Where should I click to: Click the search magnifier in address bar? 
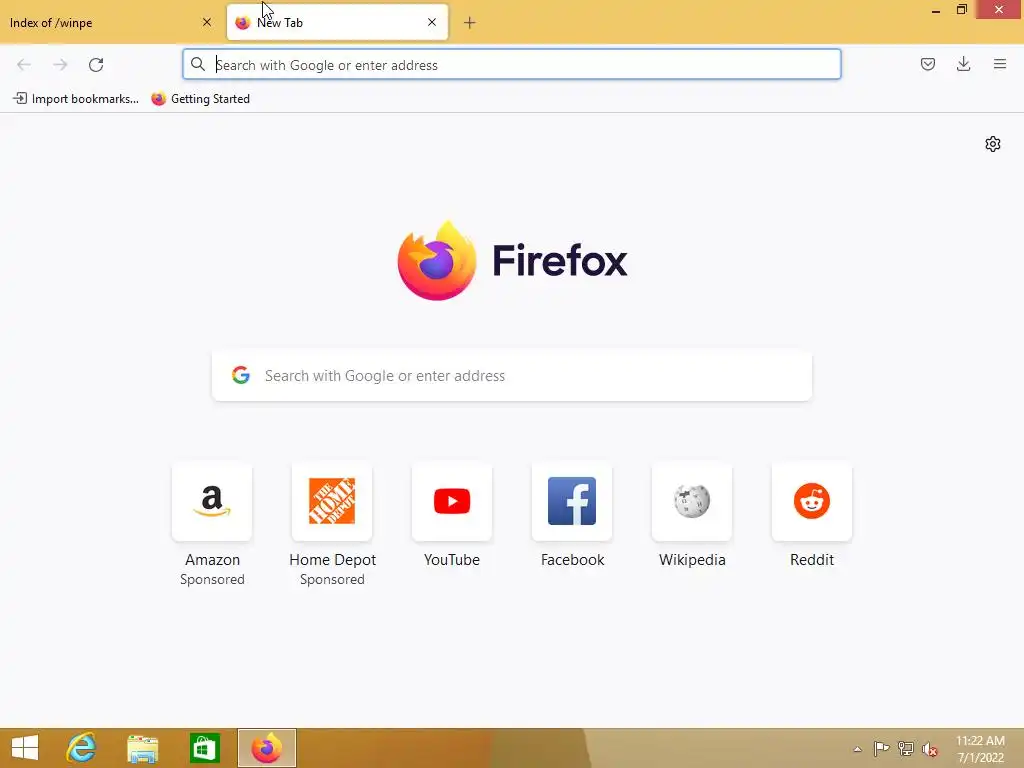197,64
